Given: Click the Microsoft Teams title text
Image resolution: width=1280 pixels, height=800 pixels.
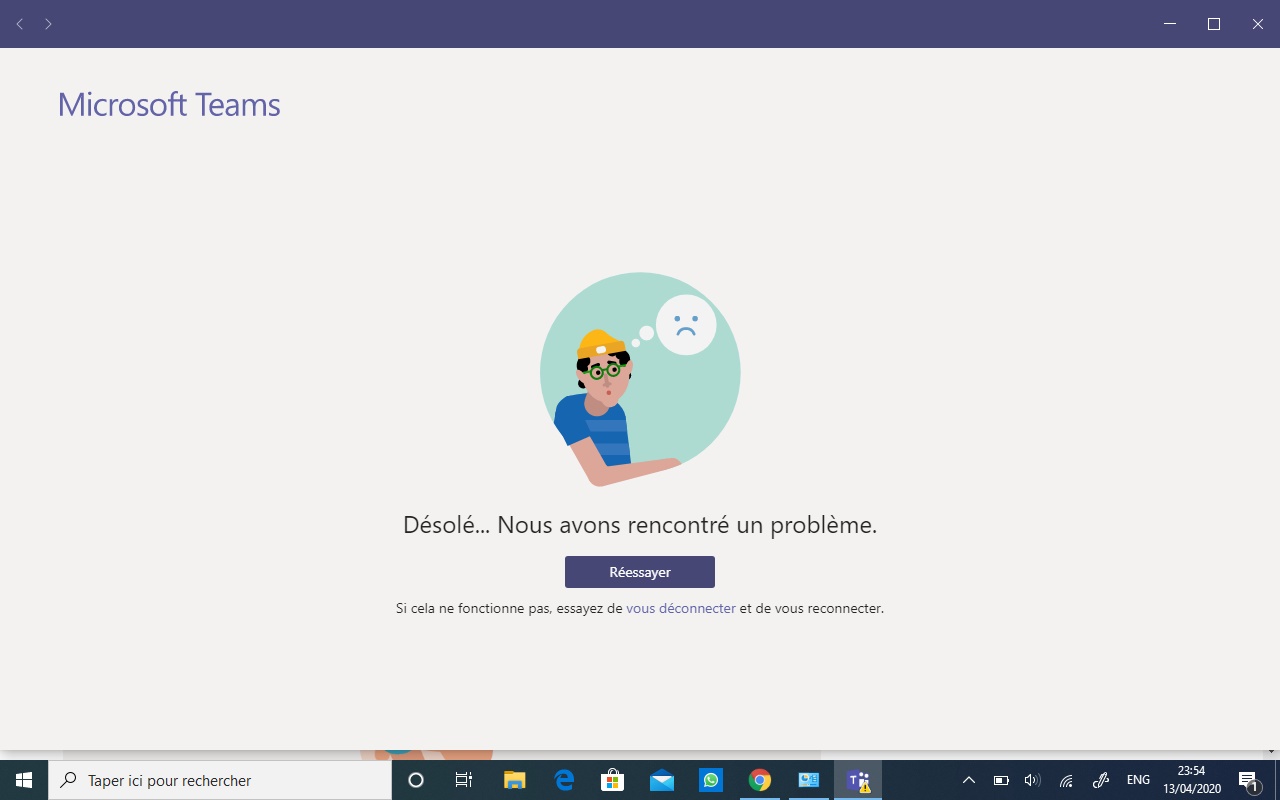Looking at the screenshot, I should point(169,104).
